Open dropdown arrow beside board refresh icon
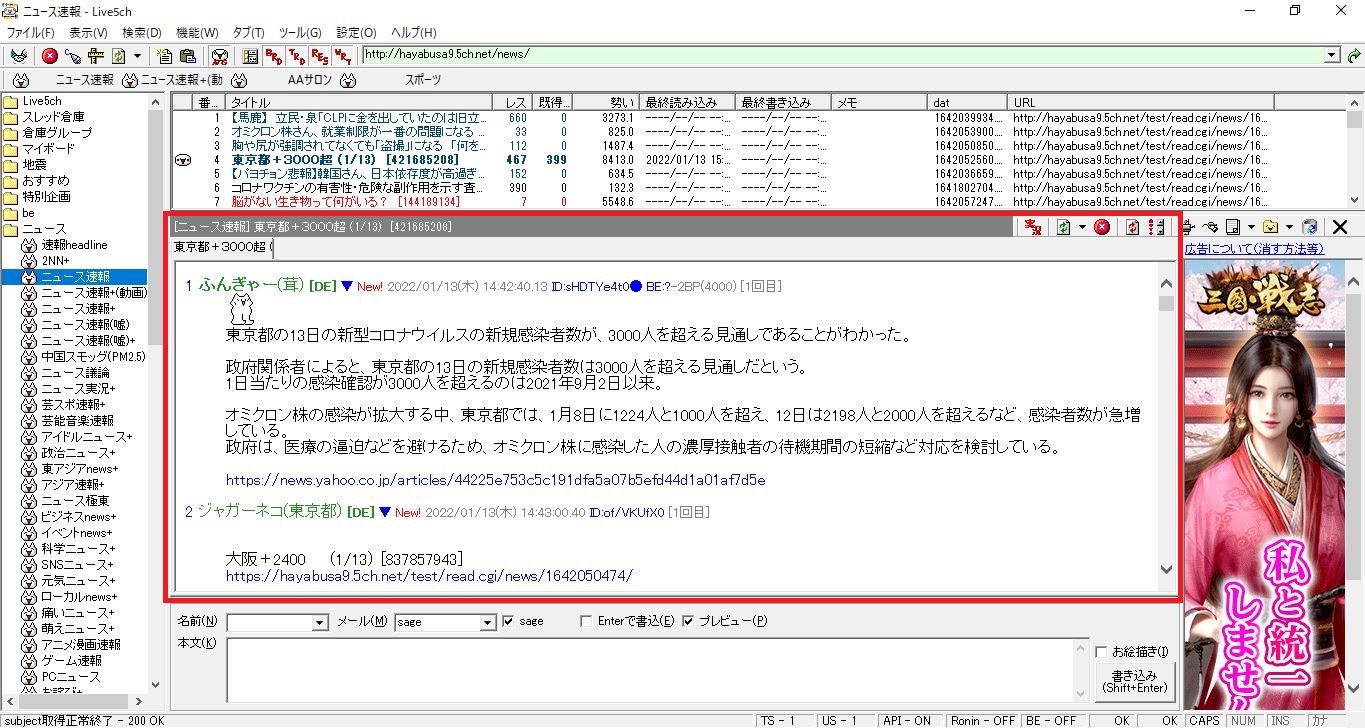 point(137,56)
